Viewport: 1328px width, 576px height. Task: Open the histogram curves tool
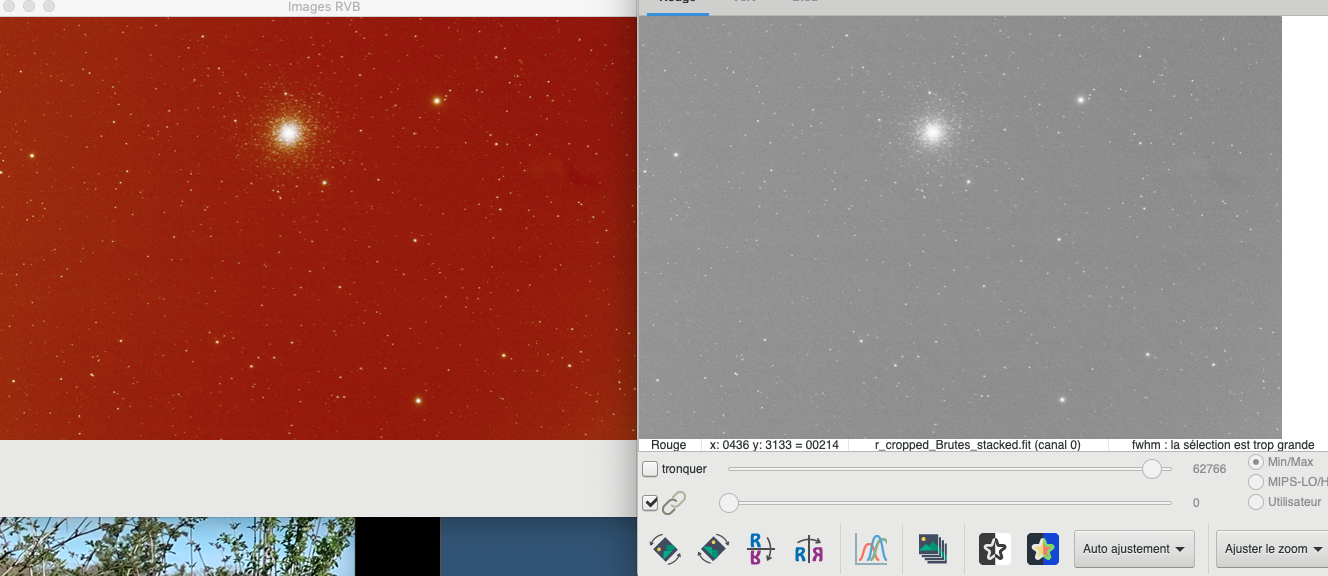pos(871,549)
